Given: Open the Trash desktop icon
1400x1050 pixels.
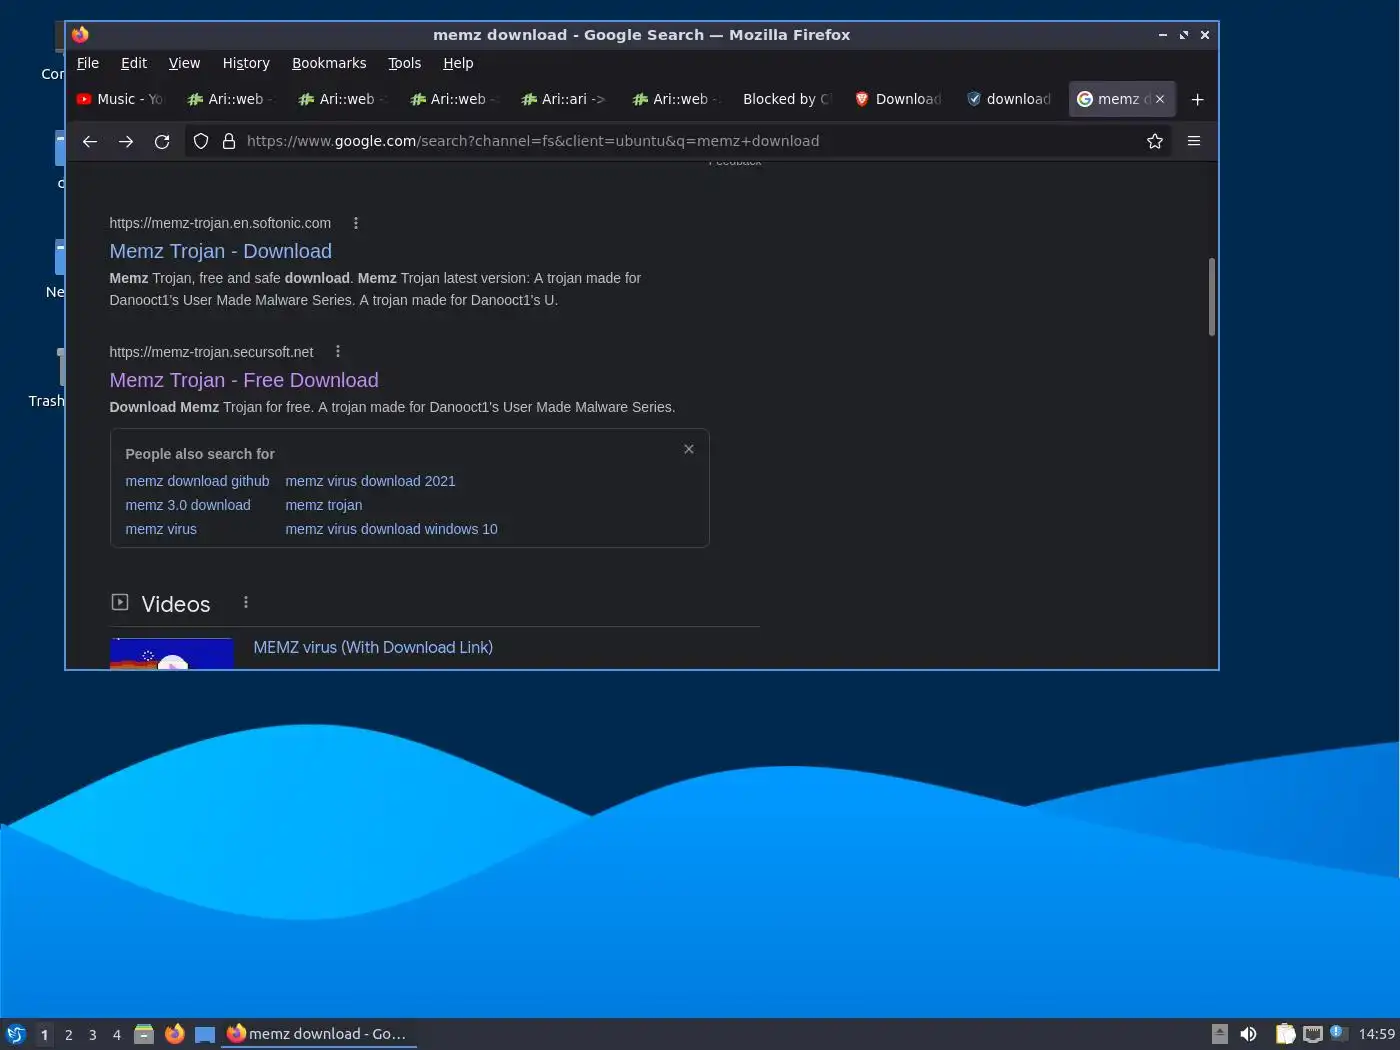Looking at the screenshot, I should pyautogui.click(x=46, y=378).
